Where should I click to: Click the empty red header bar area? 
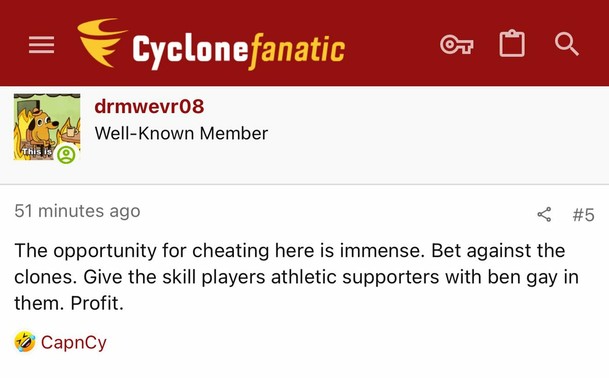point(392,43)
